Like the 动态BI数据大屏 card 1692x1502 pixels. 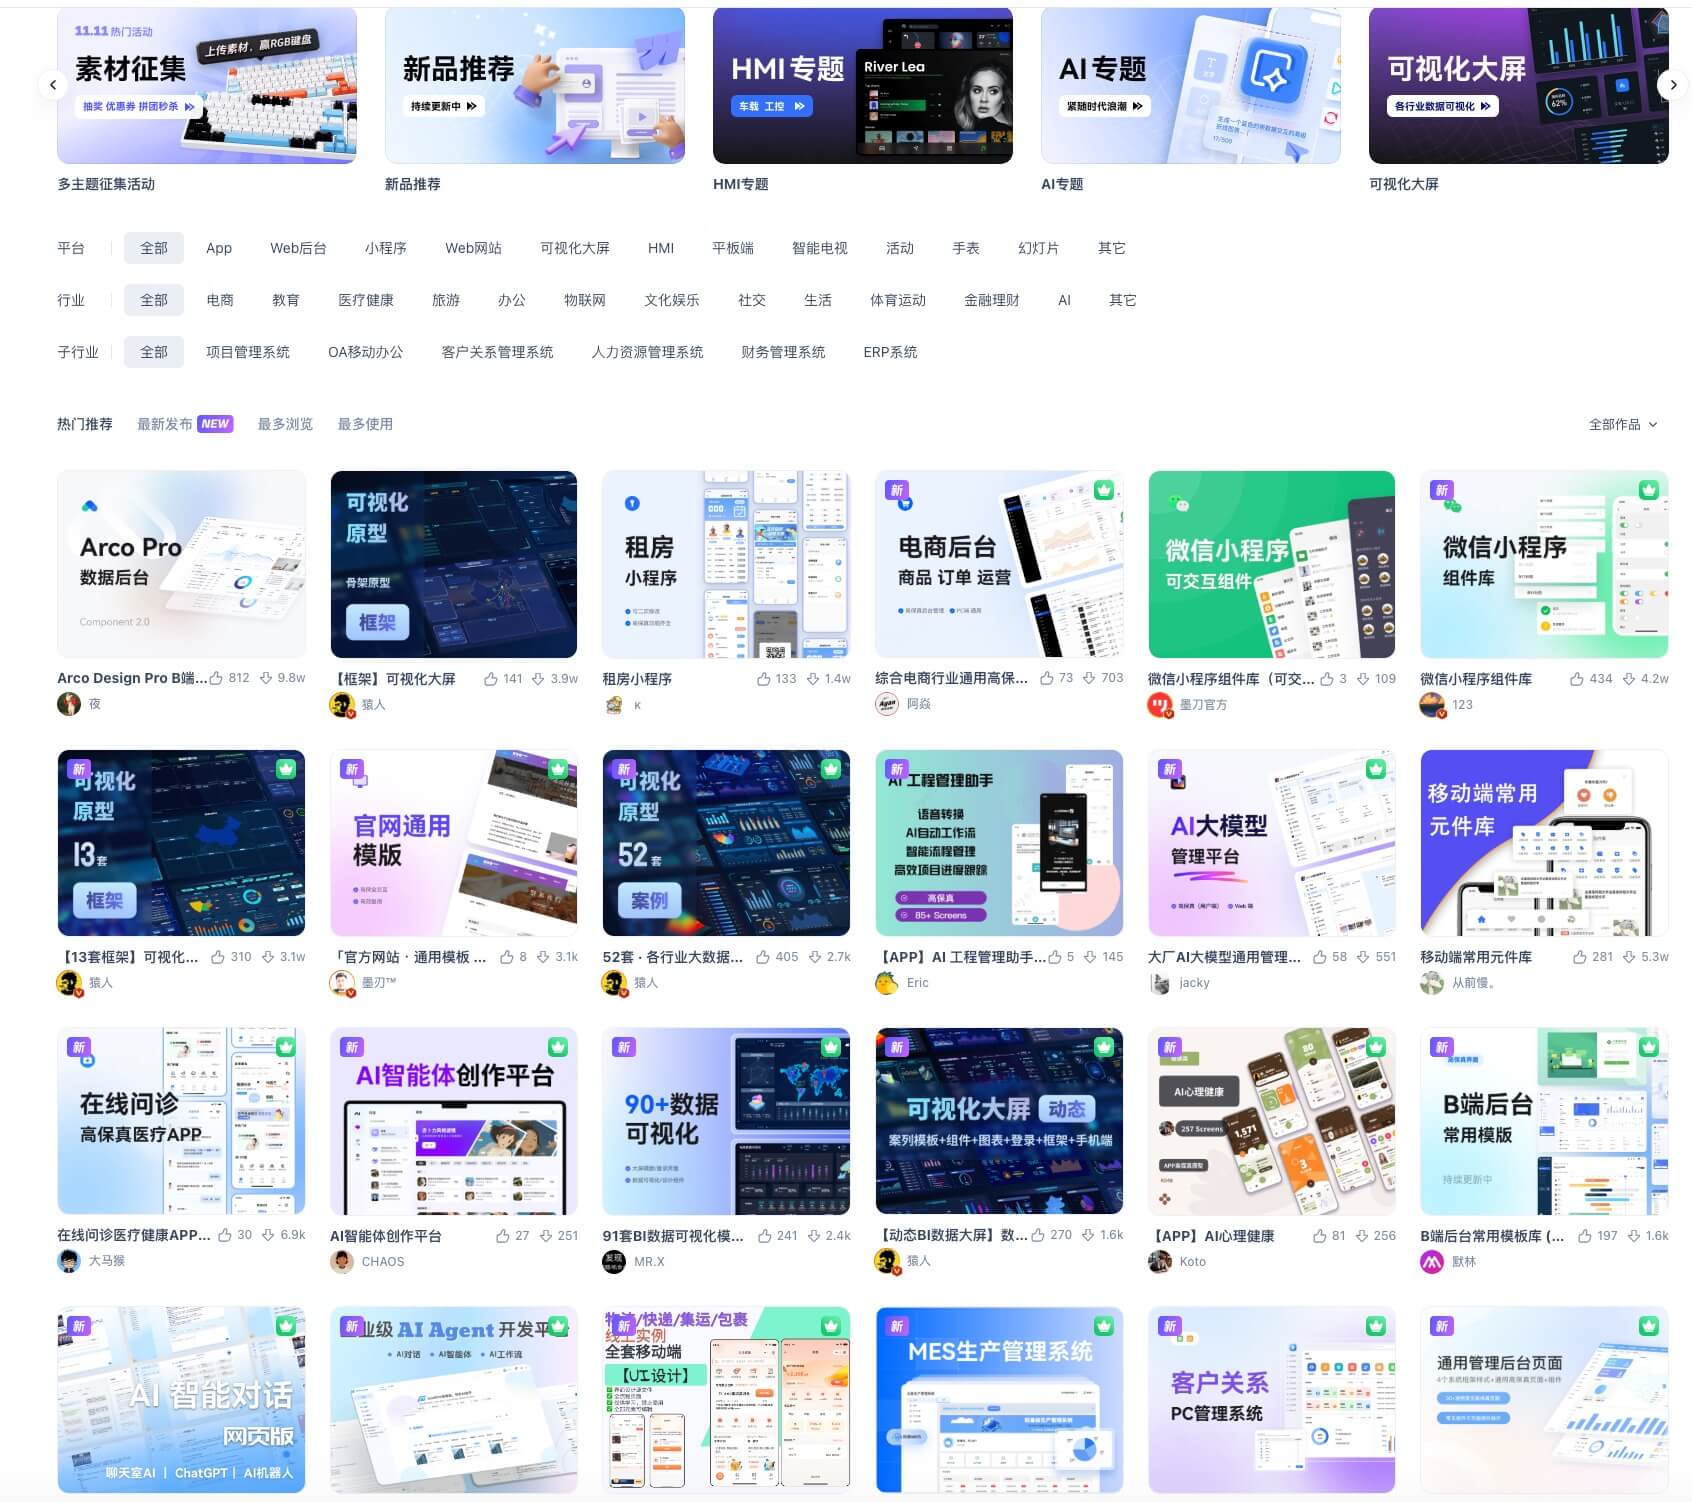[1038, 1235]
